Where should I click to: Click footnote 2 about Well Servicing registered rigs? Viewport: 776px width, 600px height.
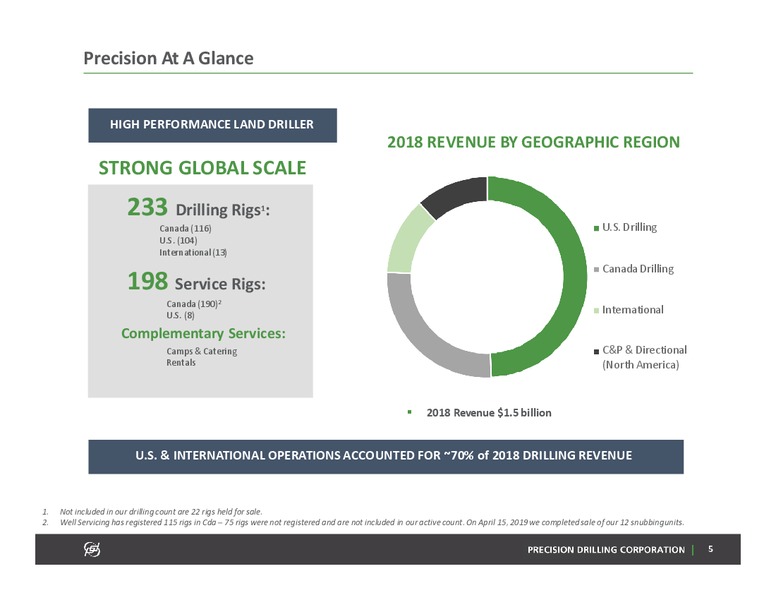tap(372, 523)
